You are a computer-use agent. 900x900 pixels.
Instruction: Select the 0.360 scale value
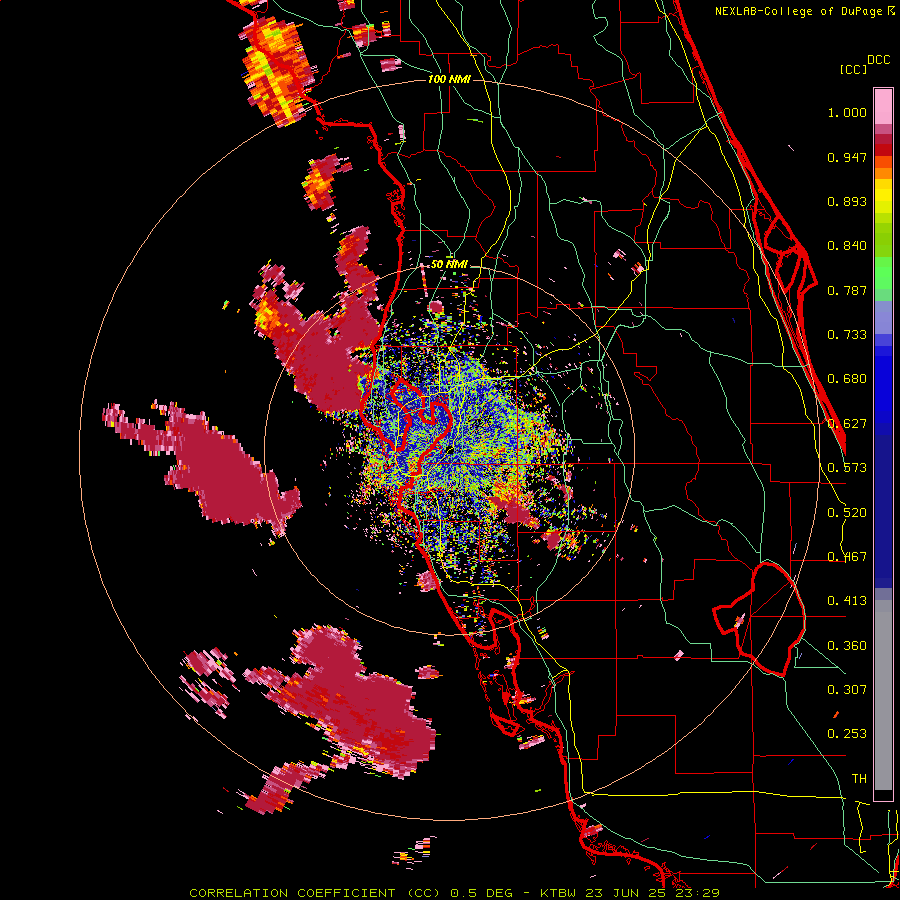point(847,646)
